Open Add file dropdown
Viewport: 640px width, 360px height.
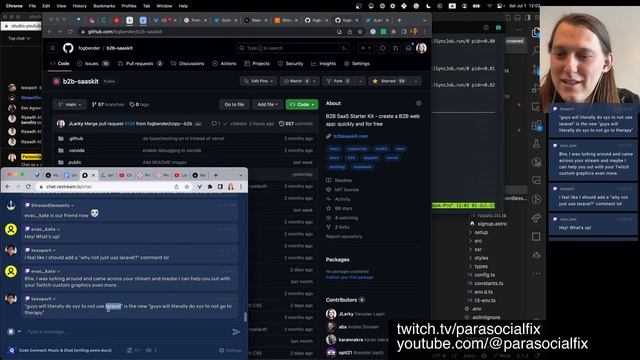point(267,104)
